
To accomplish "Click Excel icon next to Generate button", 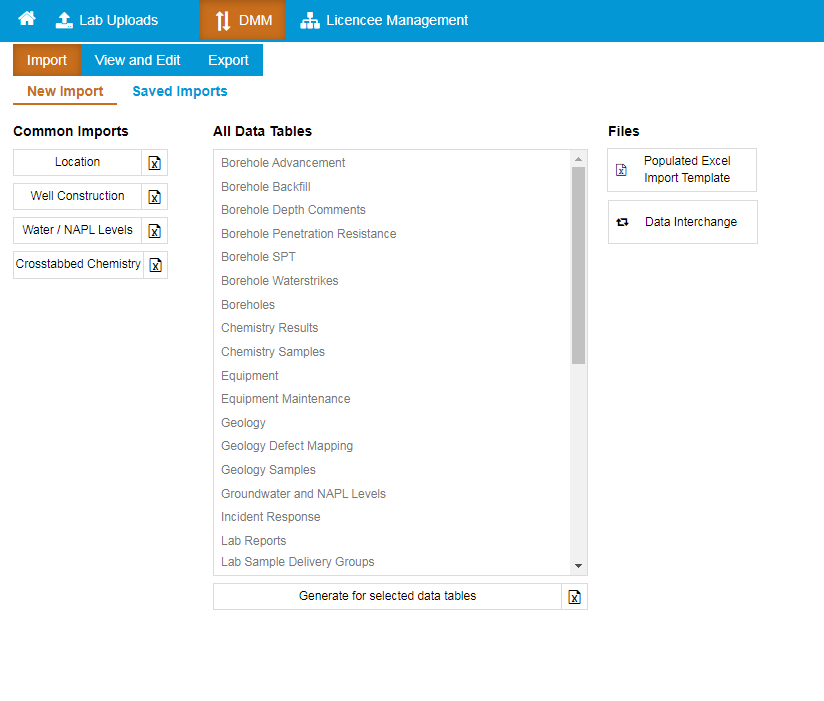I will (574, 597).
